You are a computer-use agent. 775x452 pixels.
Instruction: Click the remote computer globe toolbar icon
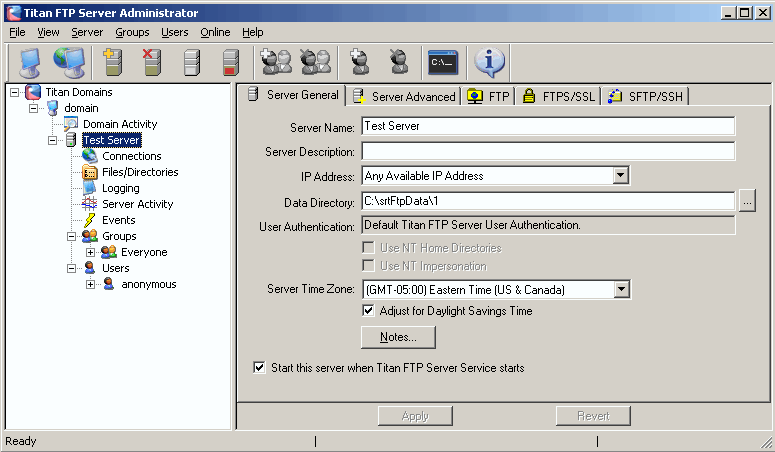pos(69,63)
